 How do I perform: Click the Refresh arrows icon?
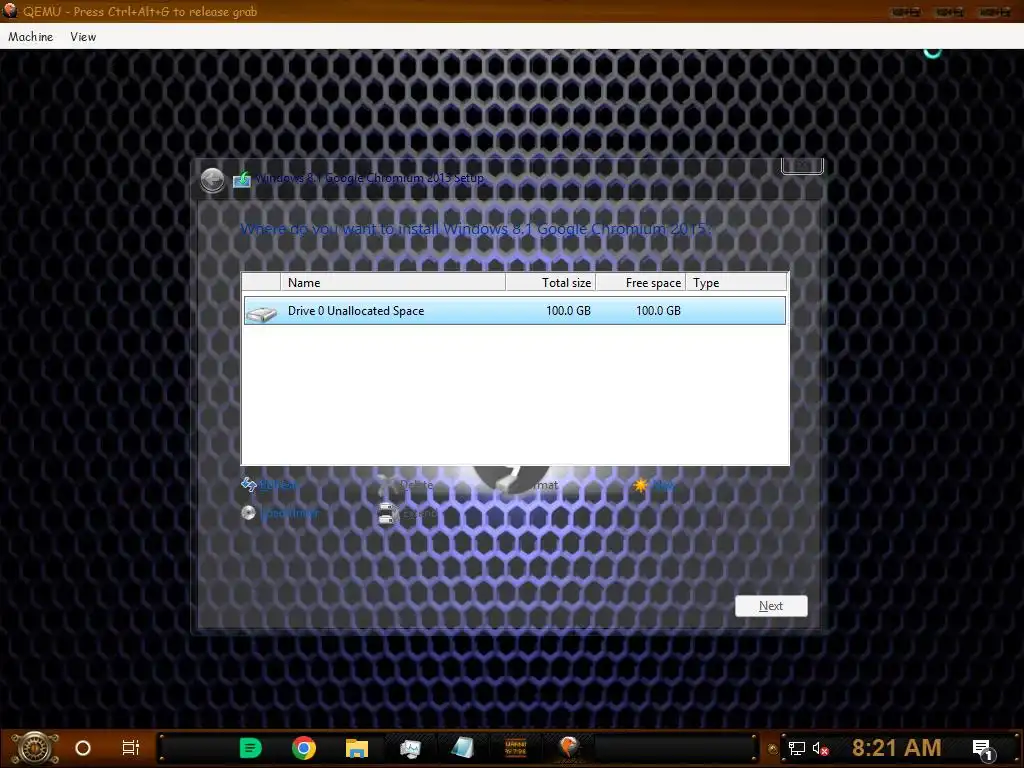tap(249, 485)
